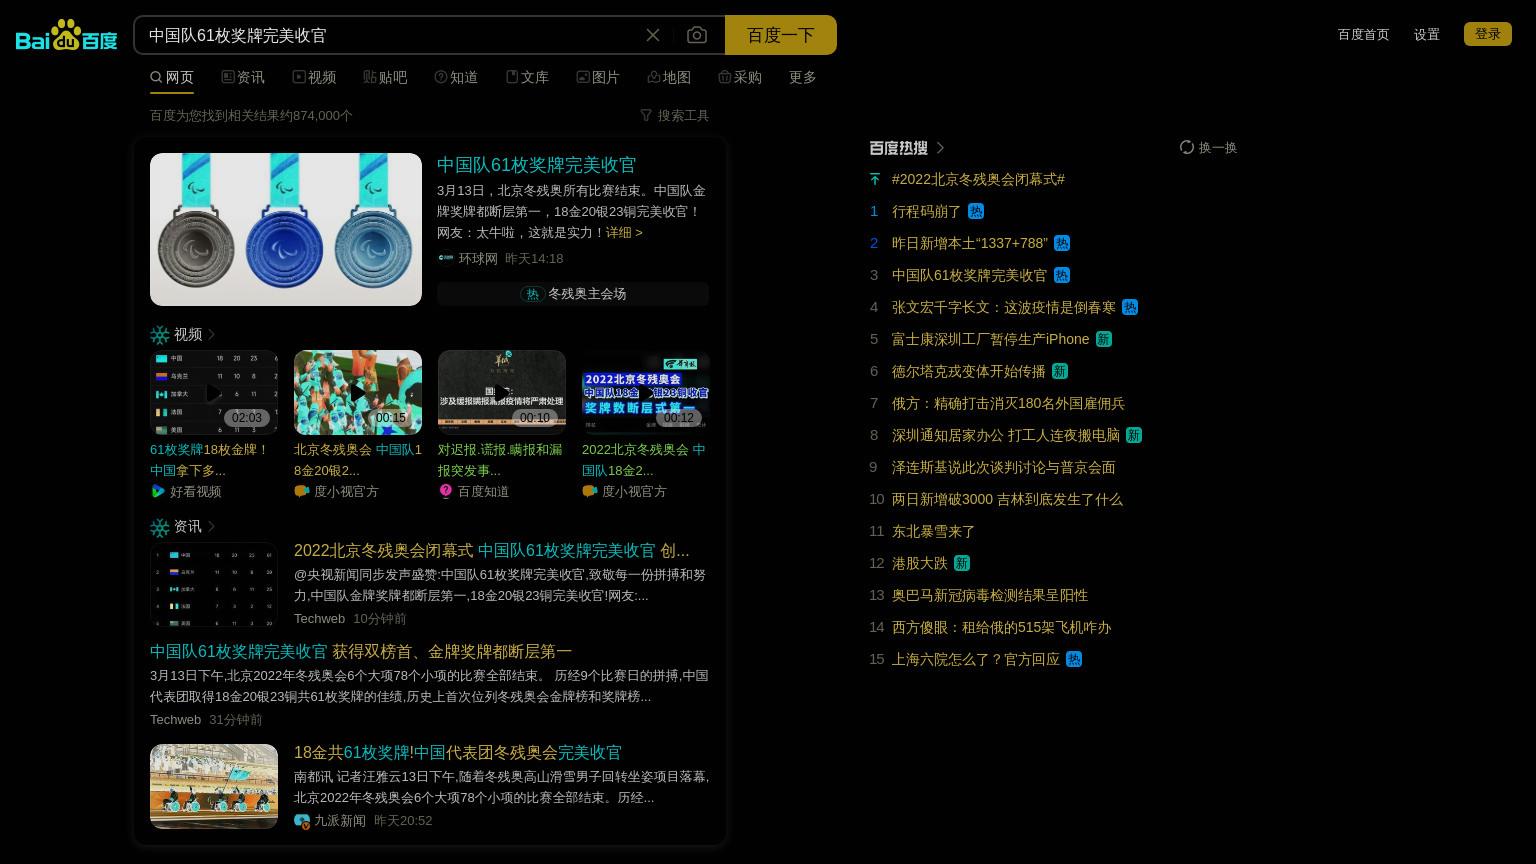Click 环球网 source icon

pyautogui.click(x=446, y=258)
